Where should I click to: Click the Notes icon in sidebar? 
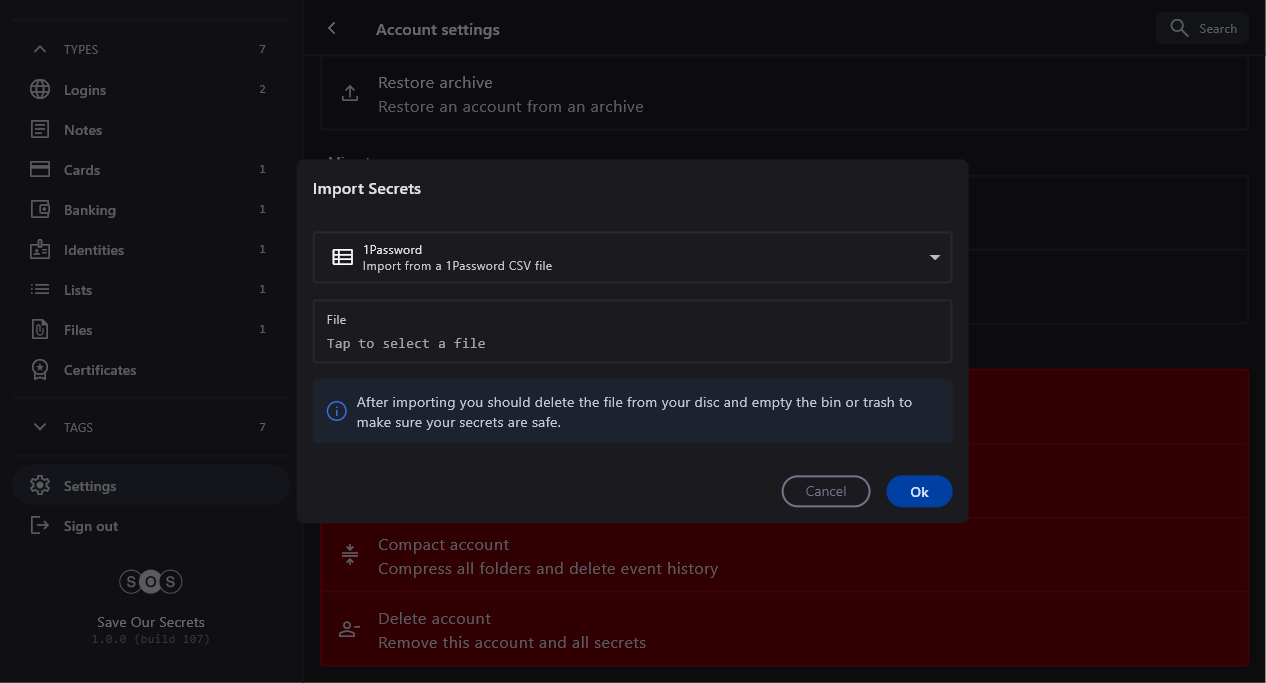click(40, 130)
